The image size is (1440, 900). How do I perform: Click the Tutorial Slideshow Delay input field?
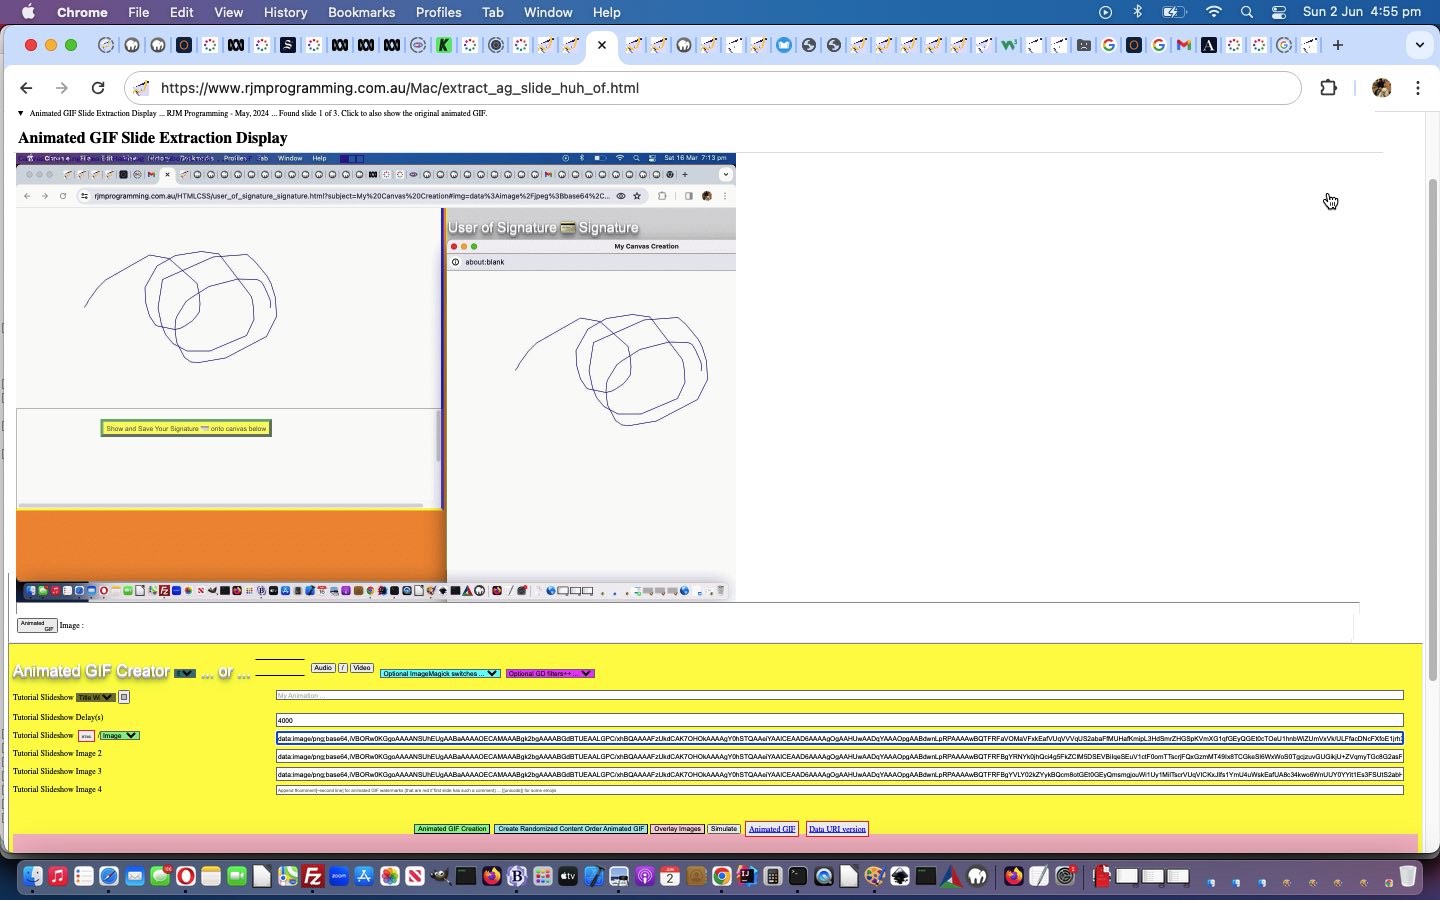(x=838, y=720)
